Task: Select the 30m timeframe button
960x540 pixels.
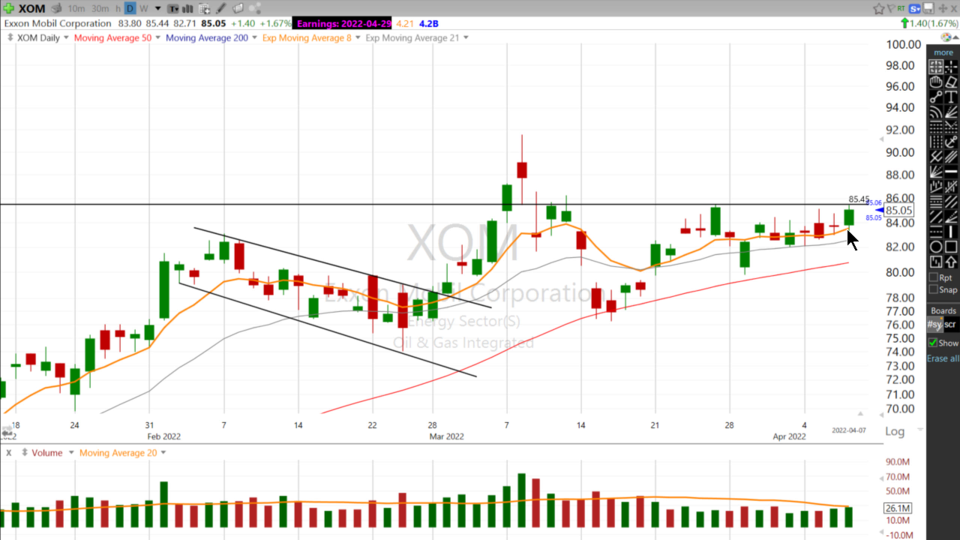Action: click(x=100, y=9)
